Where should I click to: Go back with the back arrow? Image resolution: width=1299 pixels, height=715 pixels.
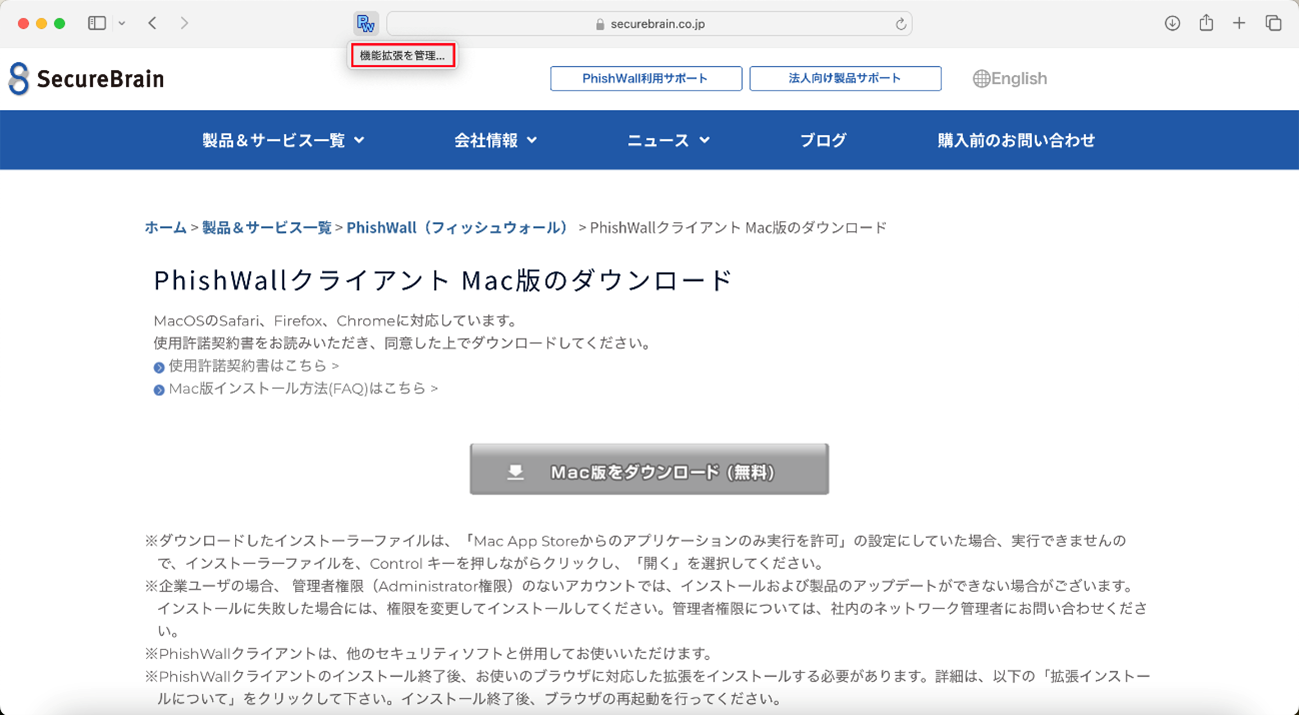[x=152, y=23]
